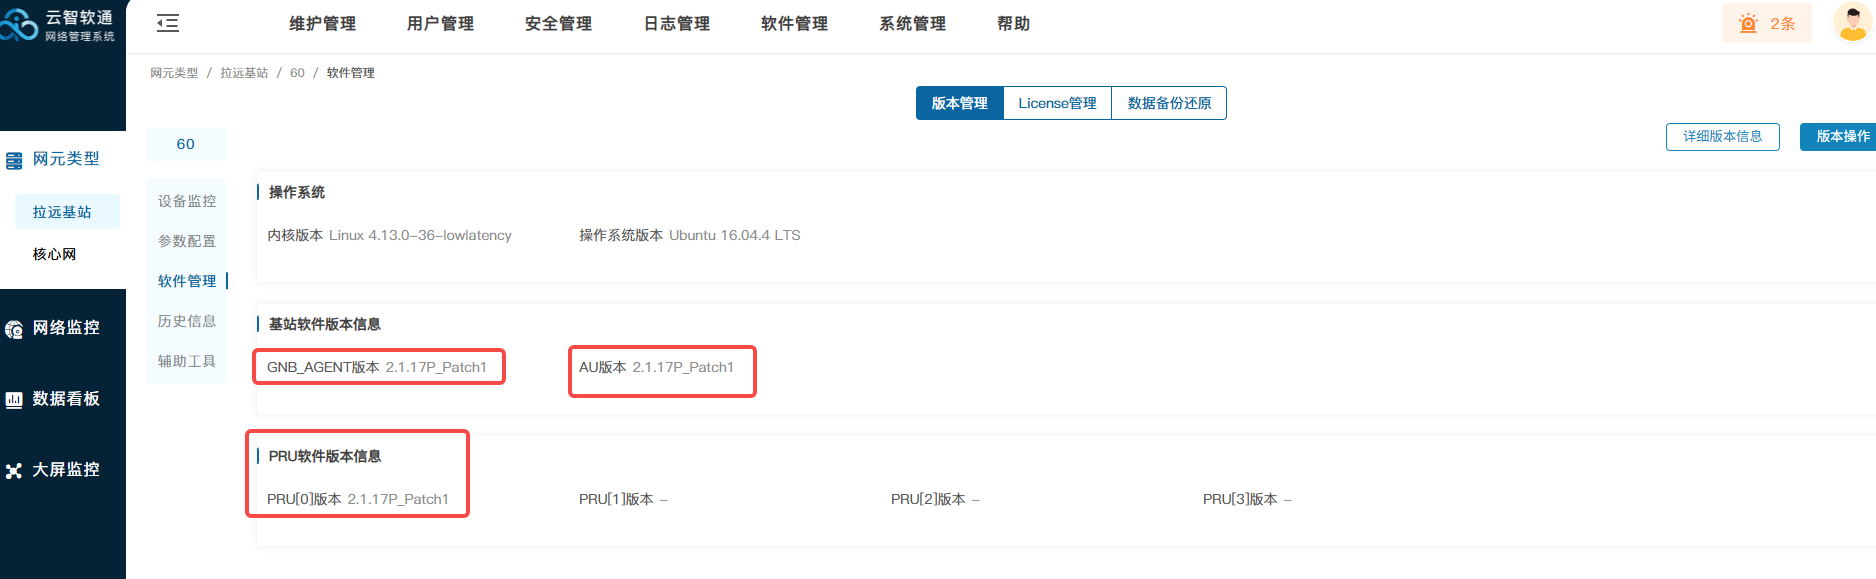Open the 用户管理 menu

[440, 24]
